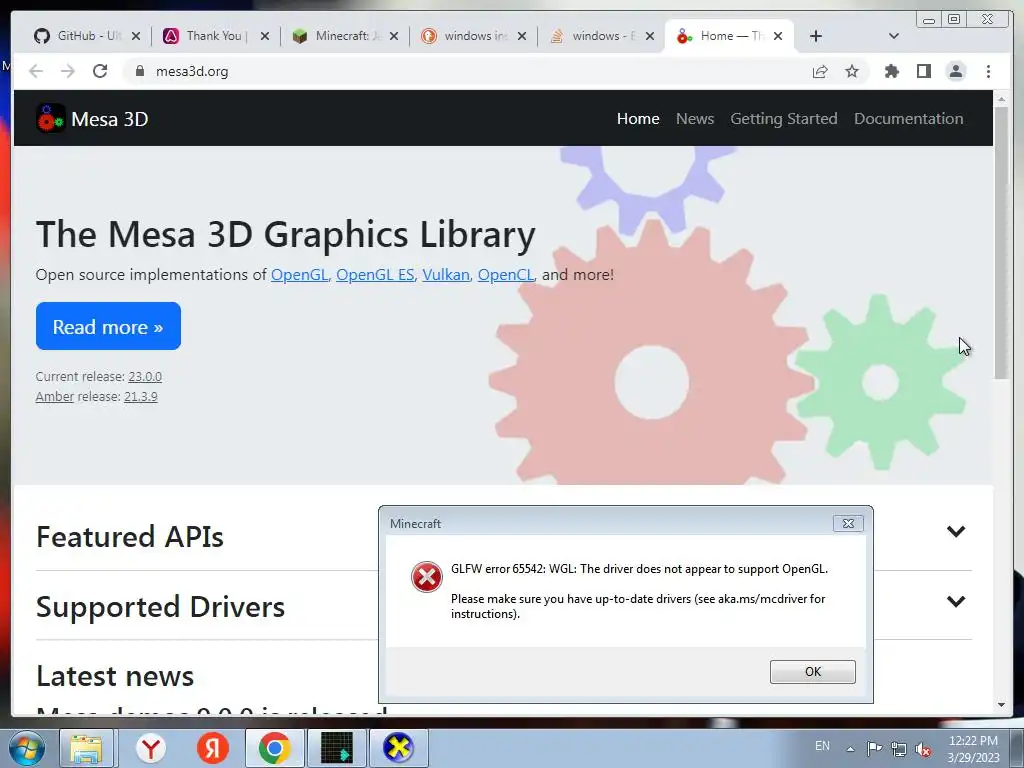Open current release 23.0.0 link

pos(145,377)
